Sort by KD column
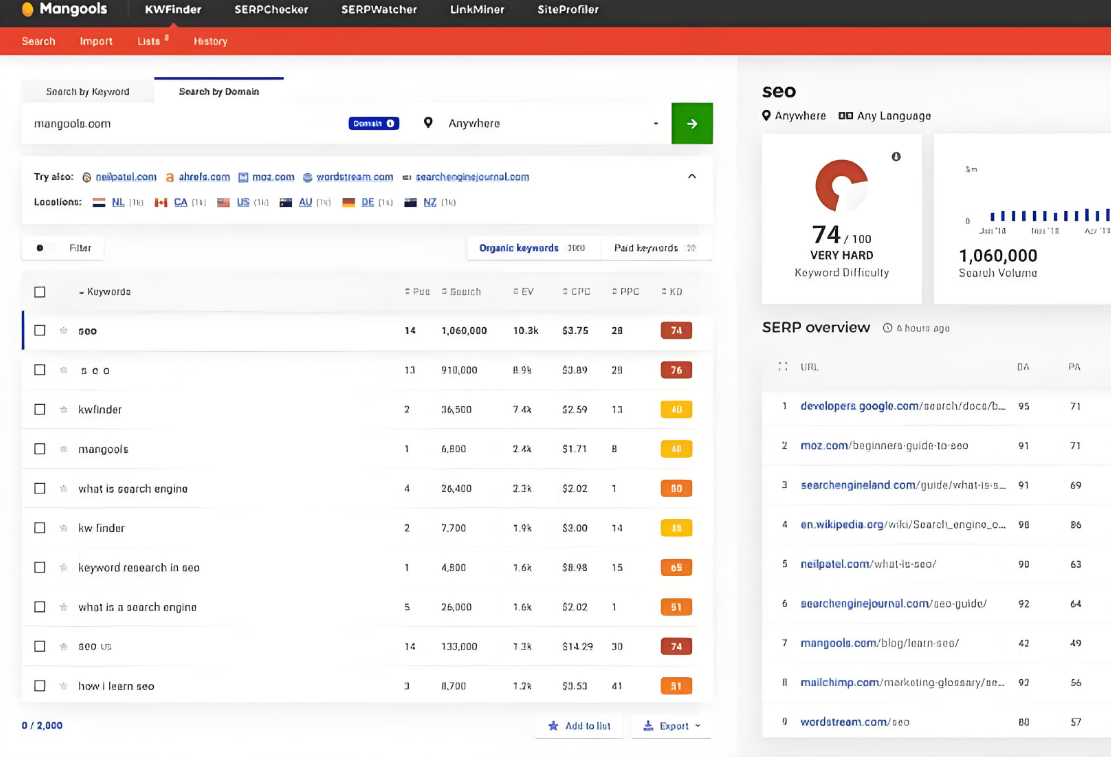Viewport: 1111px width, 757px height. pyautogui.click(x=672, y=292)
